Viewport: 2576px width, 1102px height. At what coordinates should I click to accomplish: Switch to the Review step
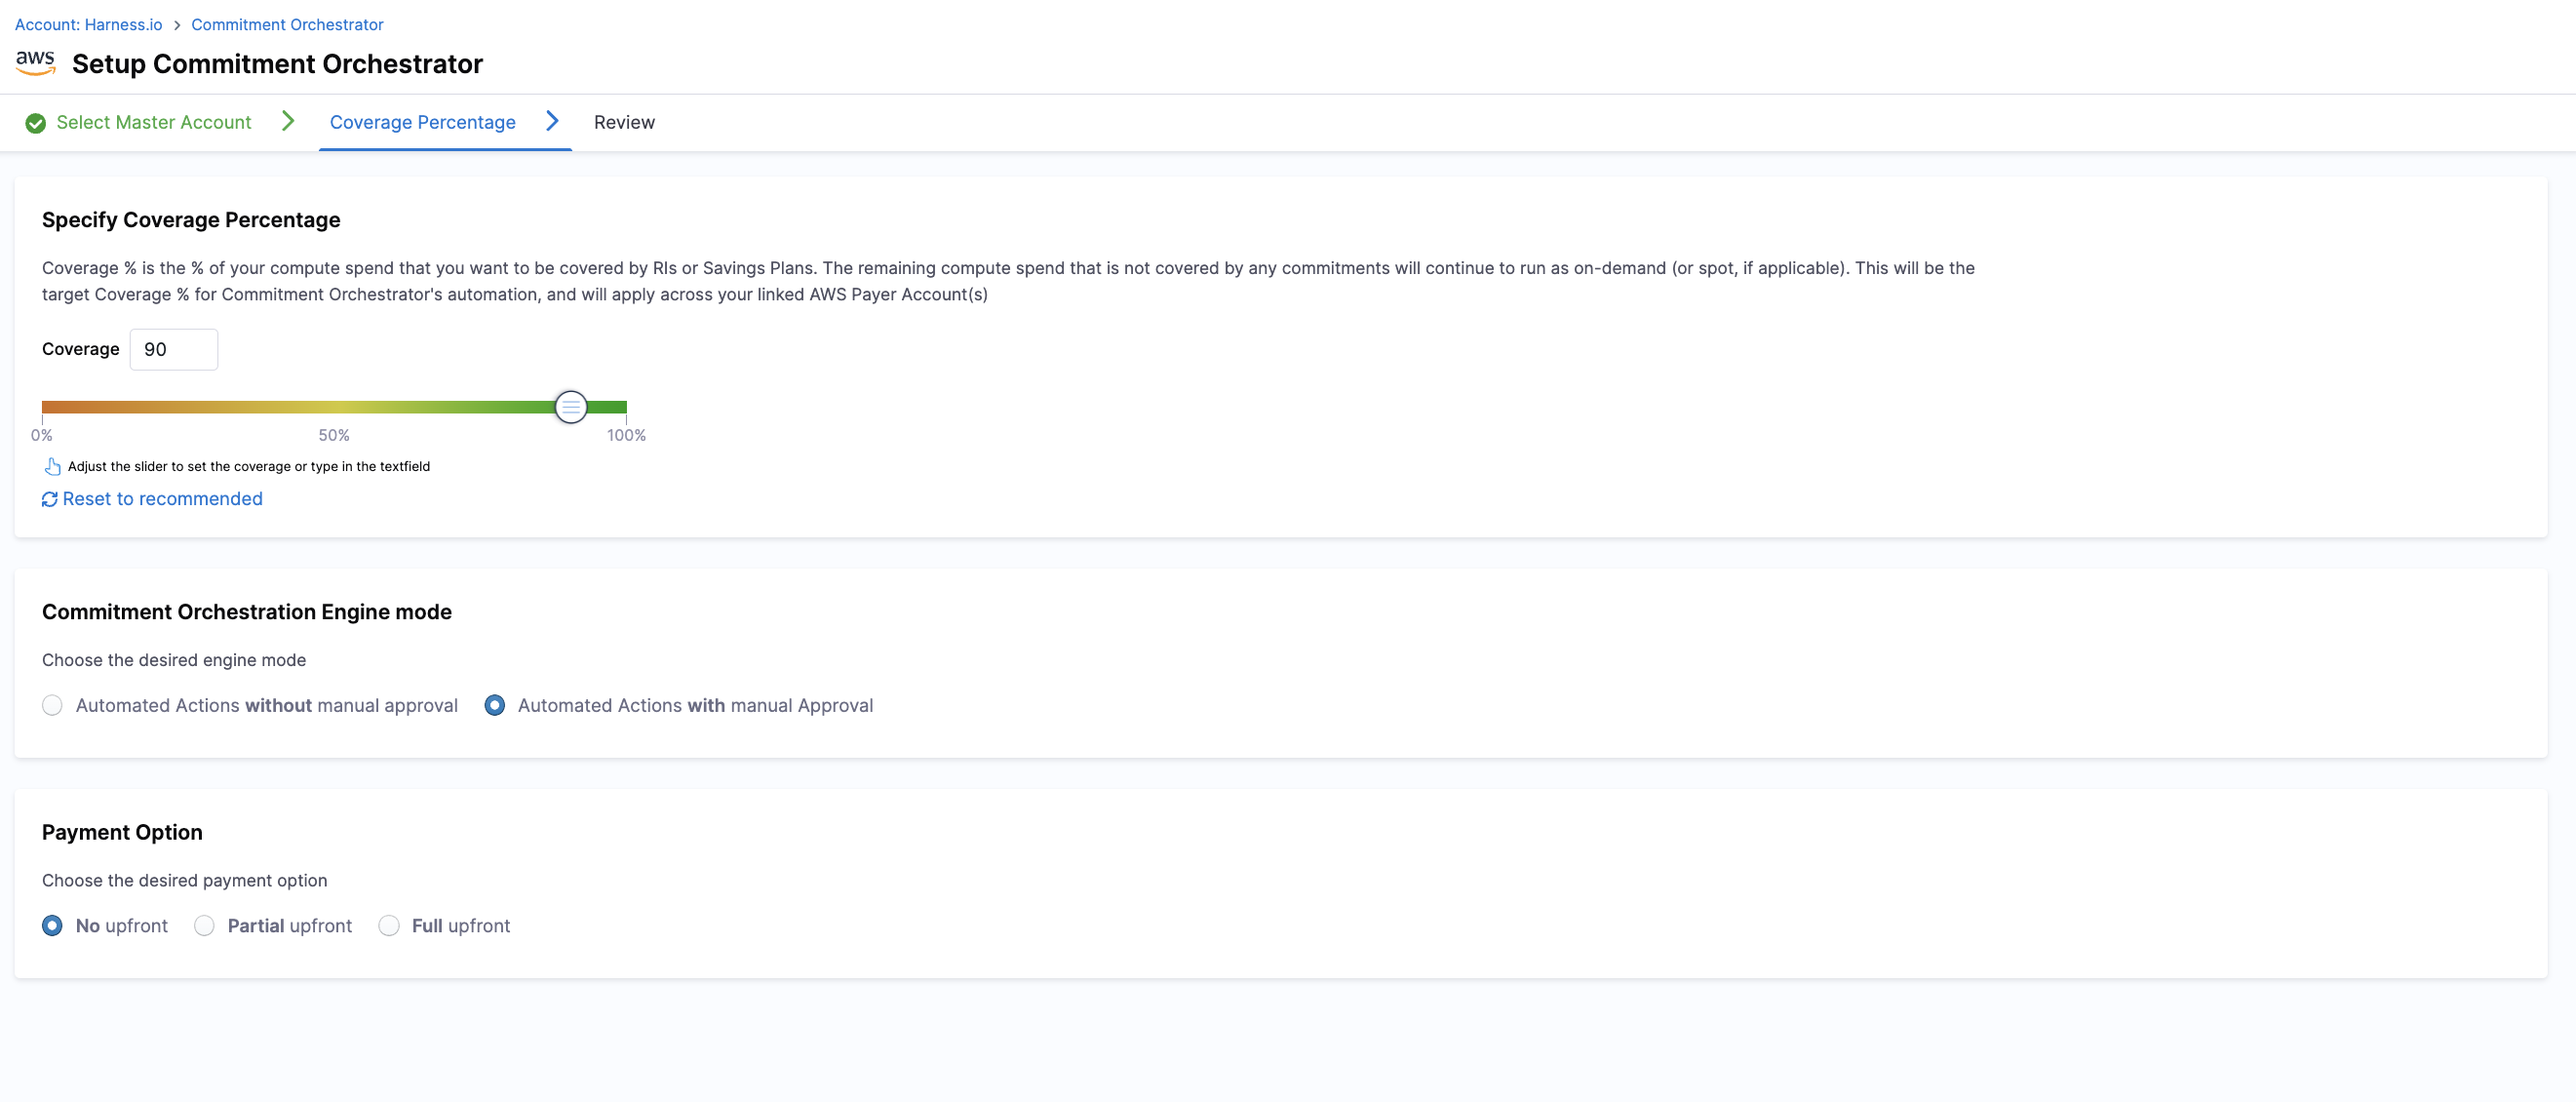coord(624,122)
